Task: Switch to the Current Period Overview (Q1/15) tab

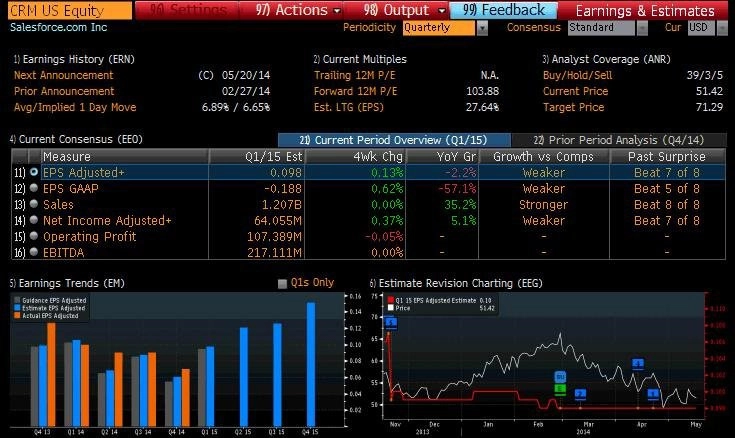Action: pyautogui.click(x=394, y=140)
